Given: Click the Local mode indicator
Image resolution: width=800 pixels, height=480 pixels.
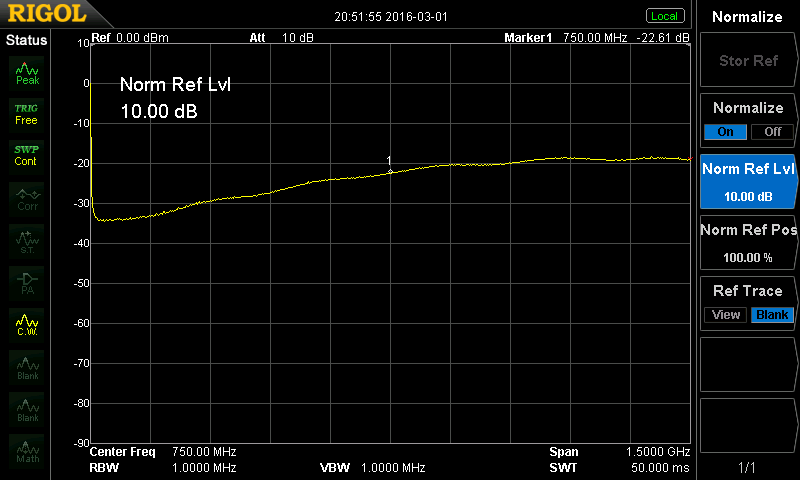Looking at the screenshot, I should coord(664,16).
